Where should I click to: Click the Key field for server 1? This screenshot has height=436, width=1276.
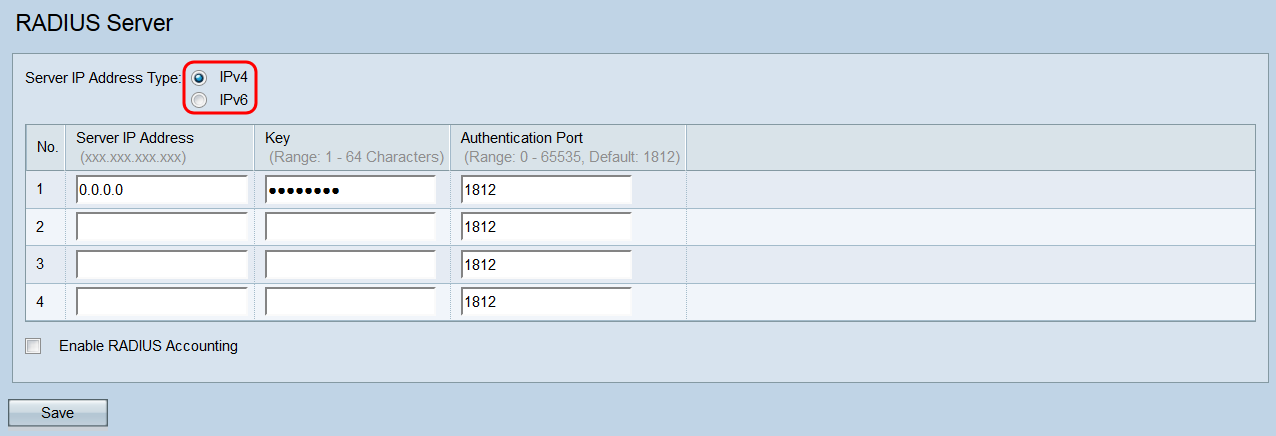(351, 190)
